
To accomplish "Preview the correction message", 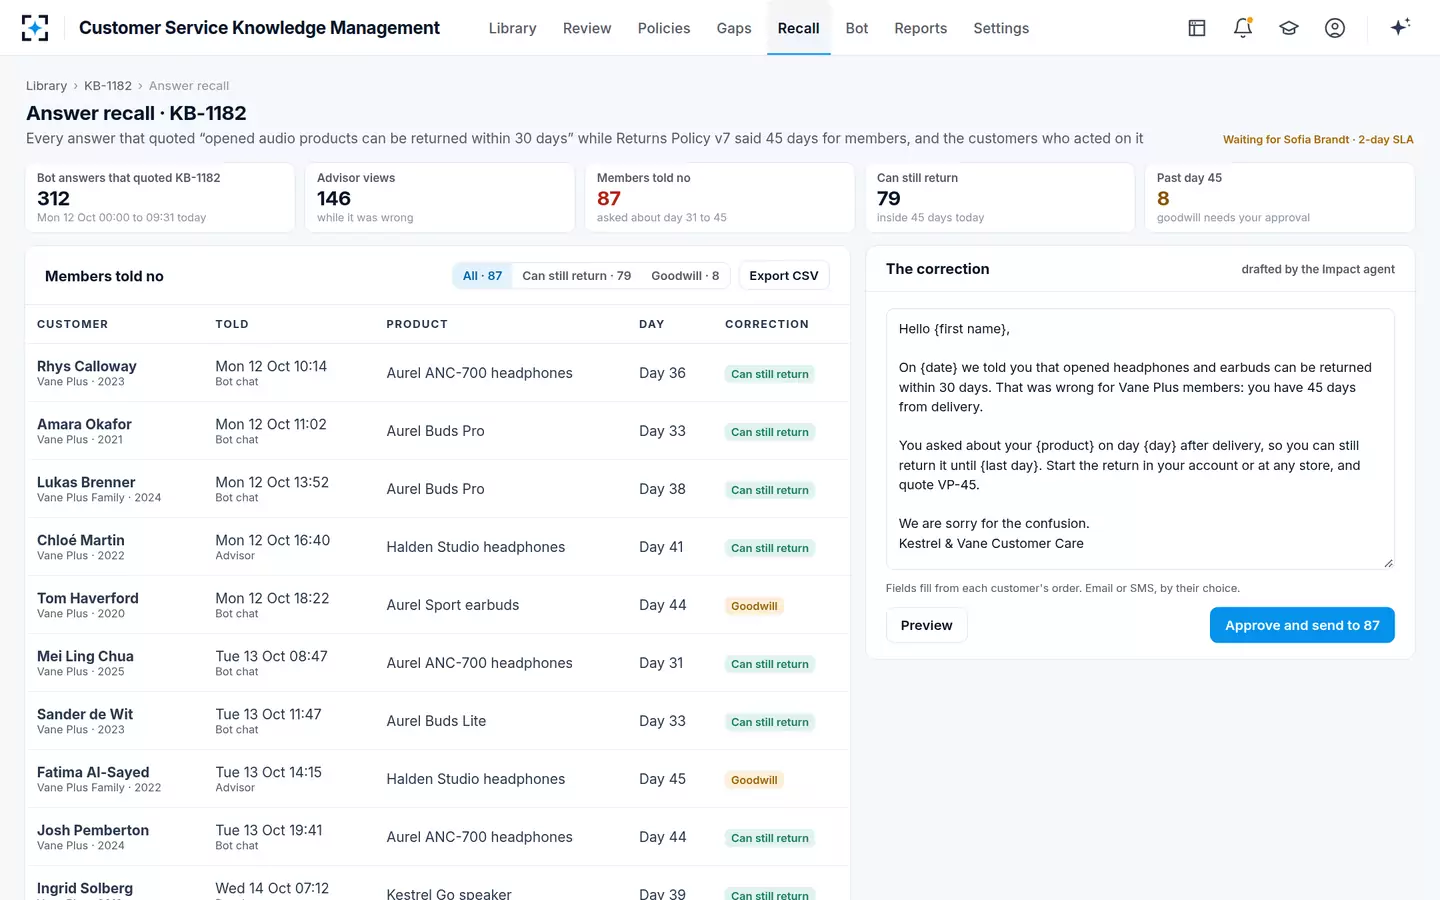I will pos(926,625).
